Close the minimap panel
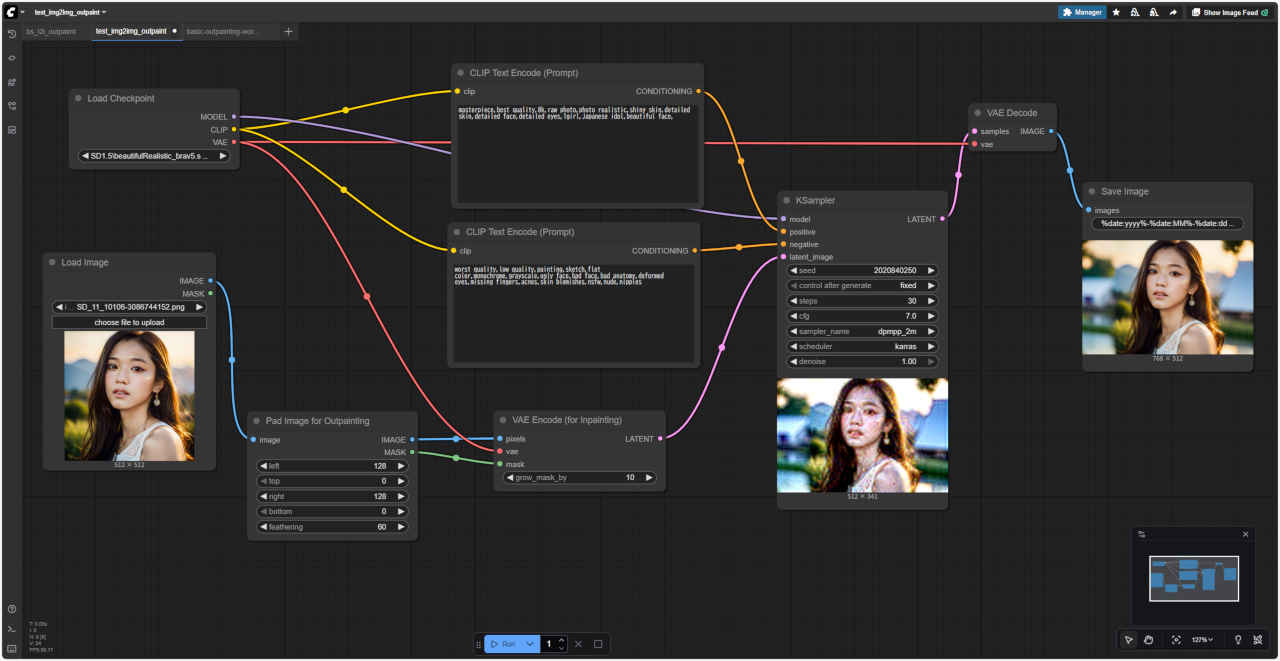The width and height of the screenshot is (1280, 661). 1245,534
